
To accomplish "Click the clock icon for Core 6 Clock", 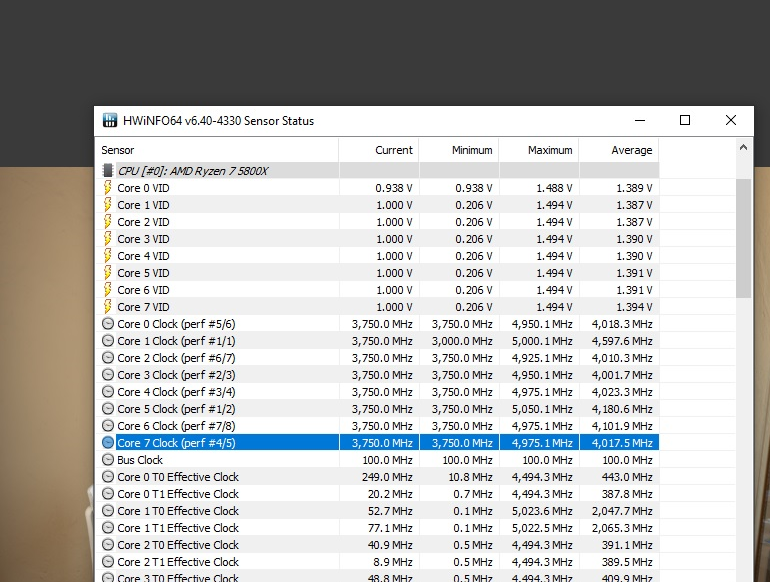I will tap(108, 426).
